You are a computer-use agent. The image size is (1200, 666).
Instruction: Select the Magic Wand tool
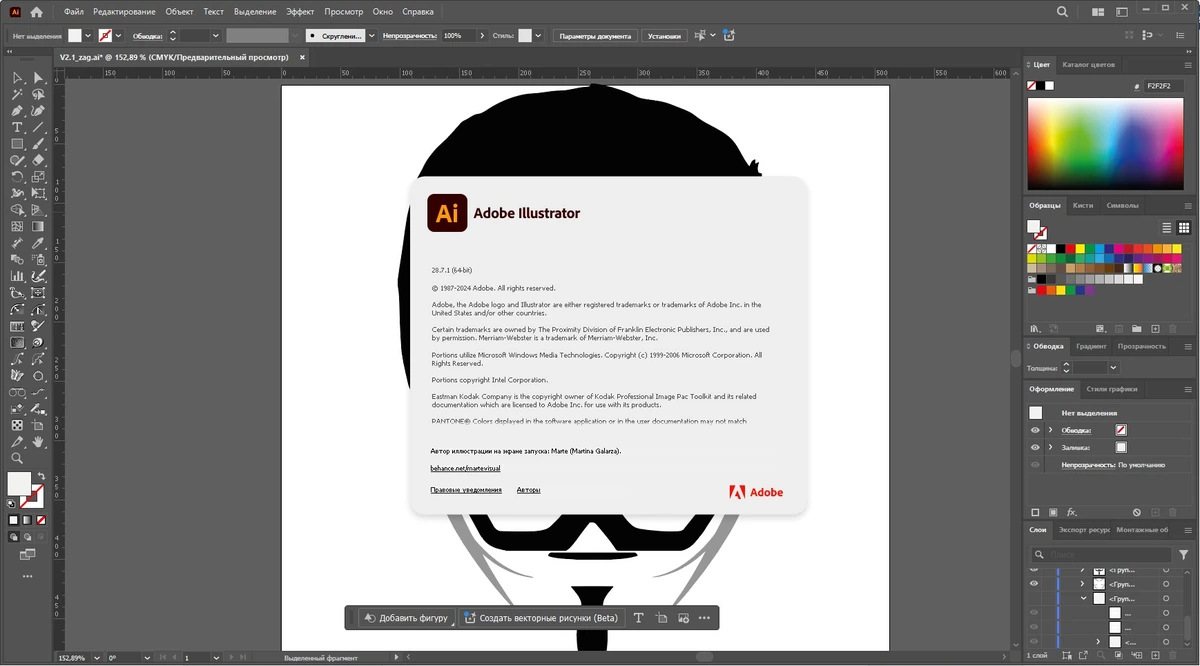click(17, 95)
